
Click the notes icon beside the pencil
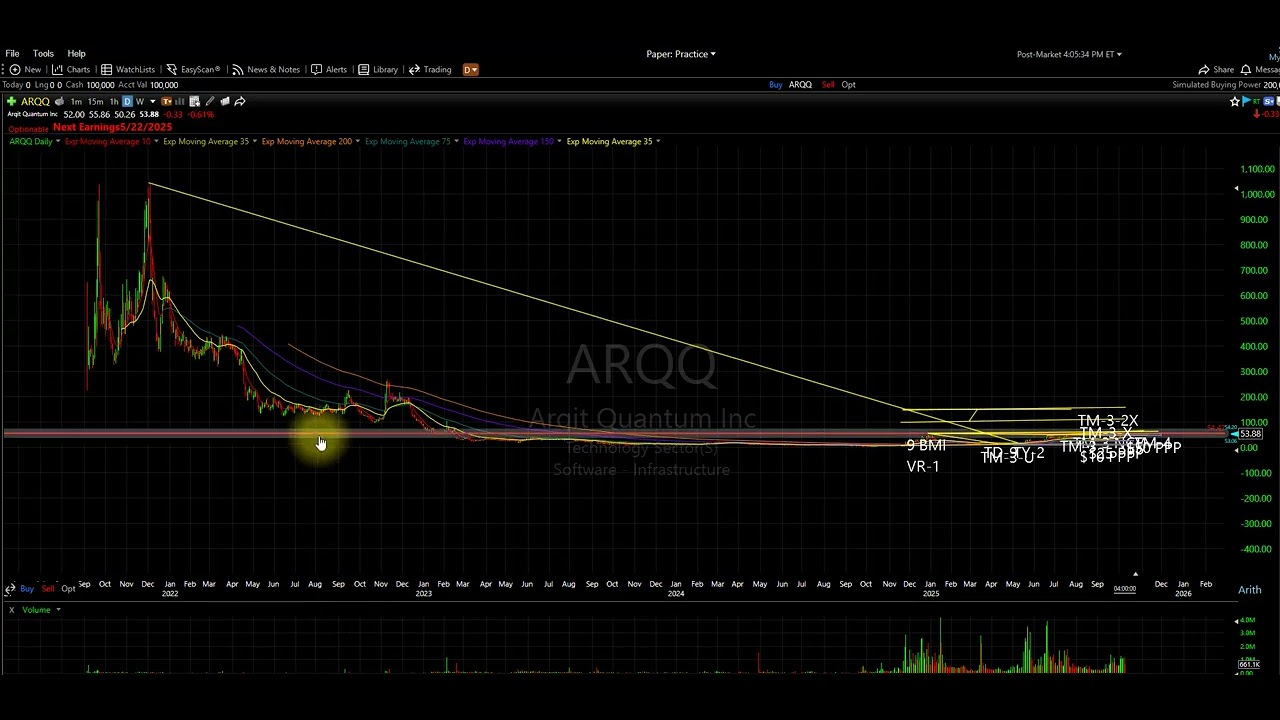point(225,101)
